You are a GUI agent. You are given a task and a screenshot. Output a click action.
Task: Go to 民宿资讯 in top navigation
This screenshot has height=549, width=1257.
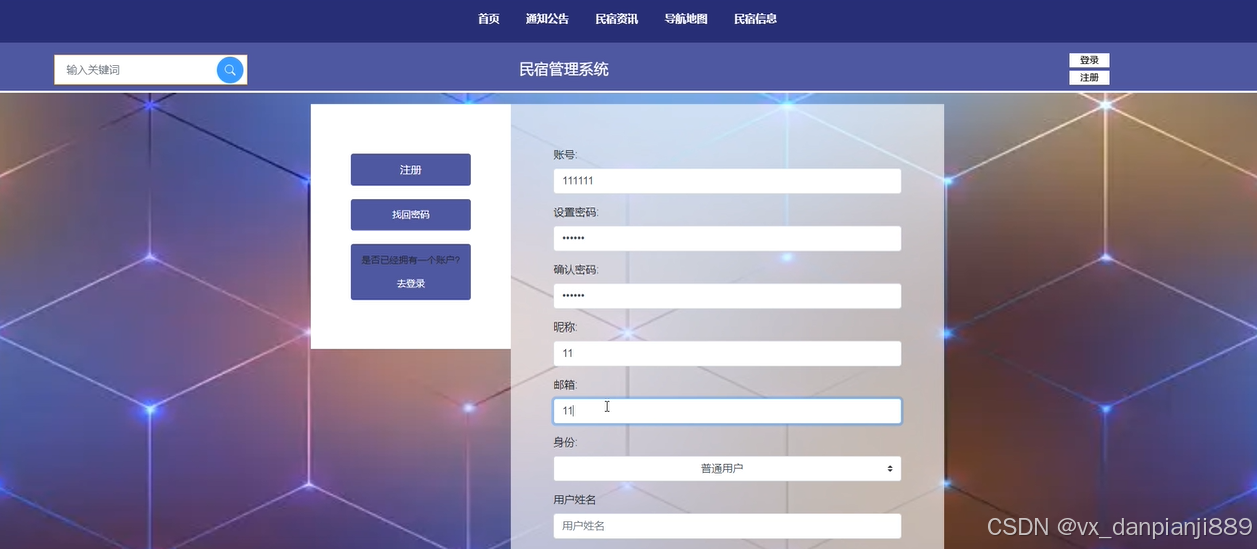tap(617, 19)
